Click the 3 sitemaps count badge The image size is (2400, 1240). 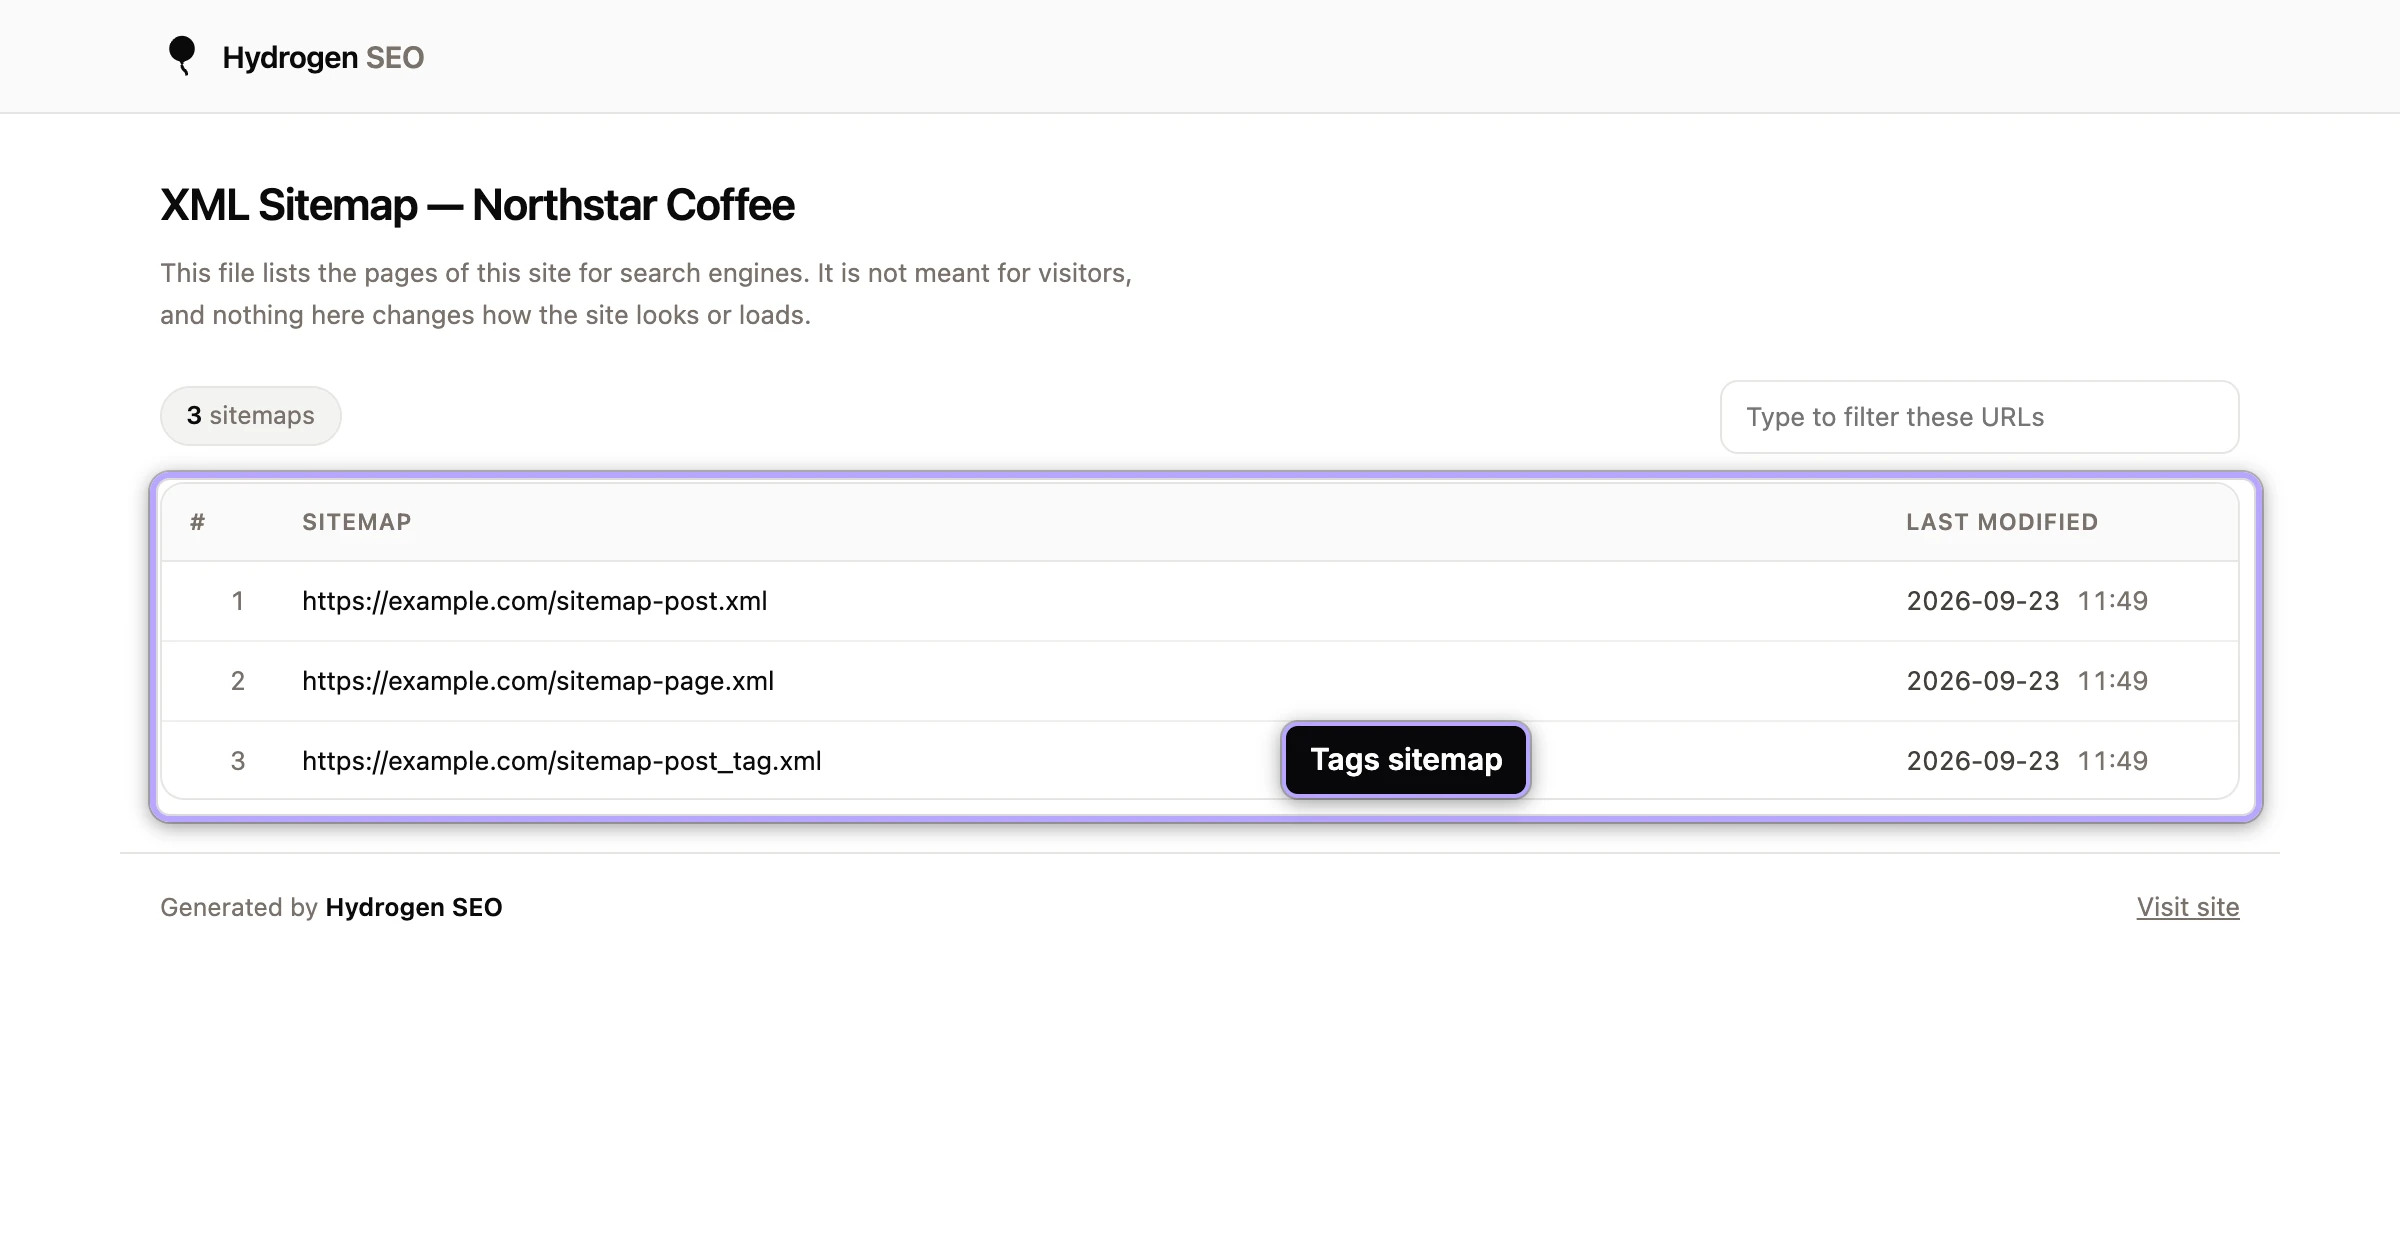(251, 416)
